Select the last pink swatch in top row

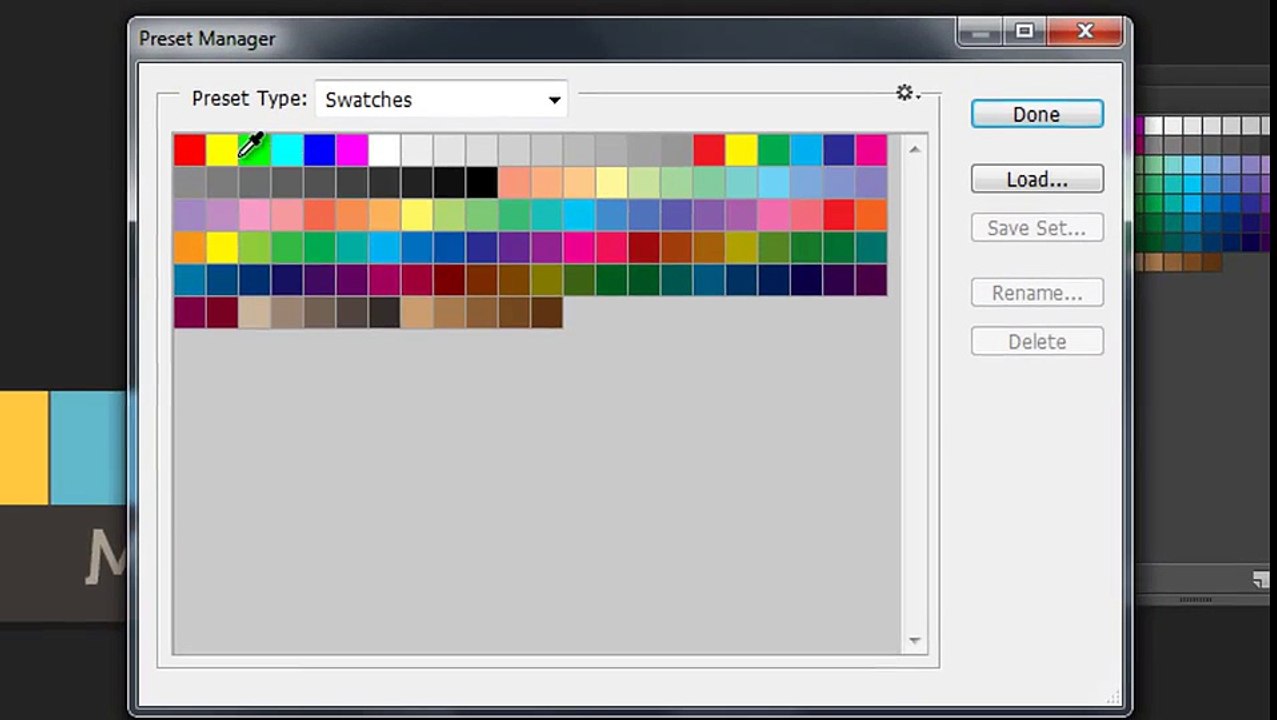[x=871, y=150]
